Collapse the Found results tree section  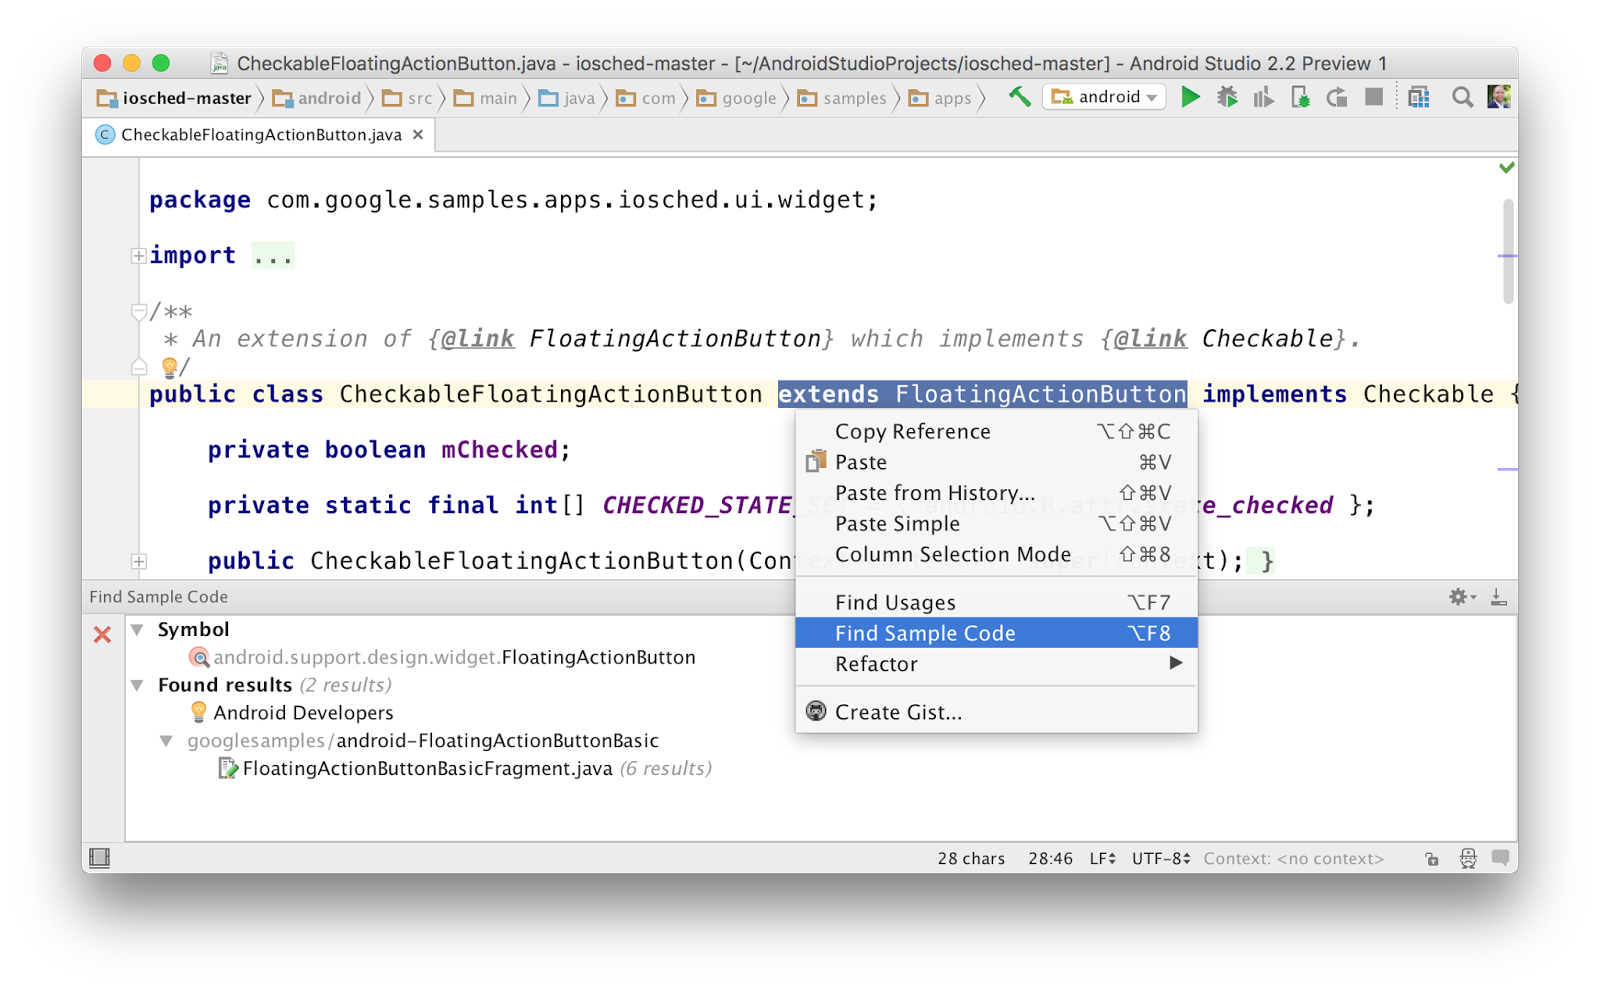(x=137, y=685)
